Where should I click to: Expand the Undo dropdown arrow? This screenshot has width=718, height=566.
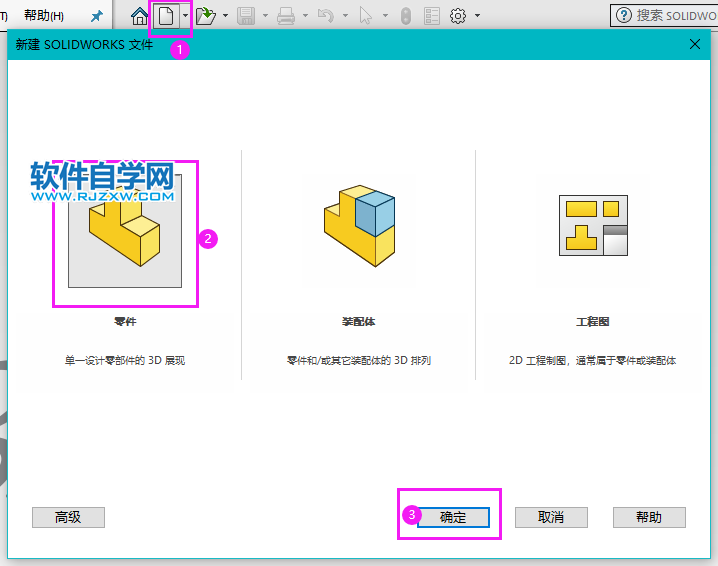click(345, 16)
